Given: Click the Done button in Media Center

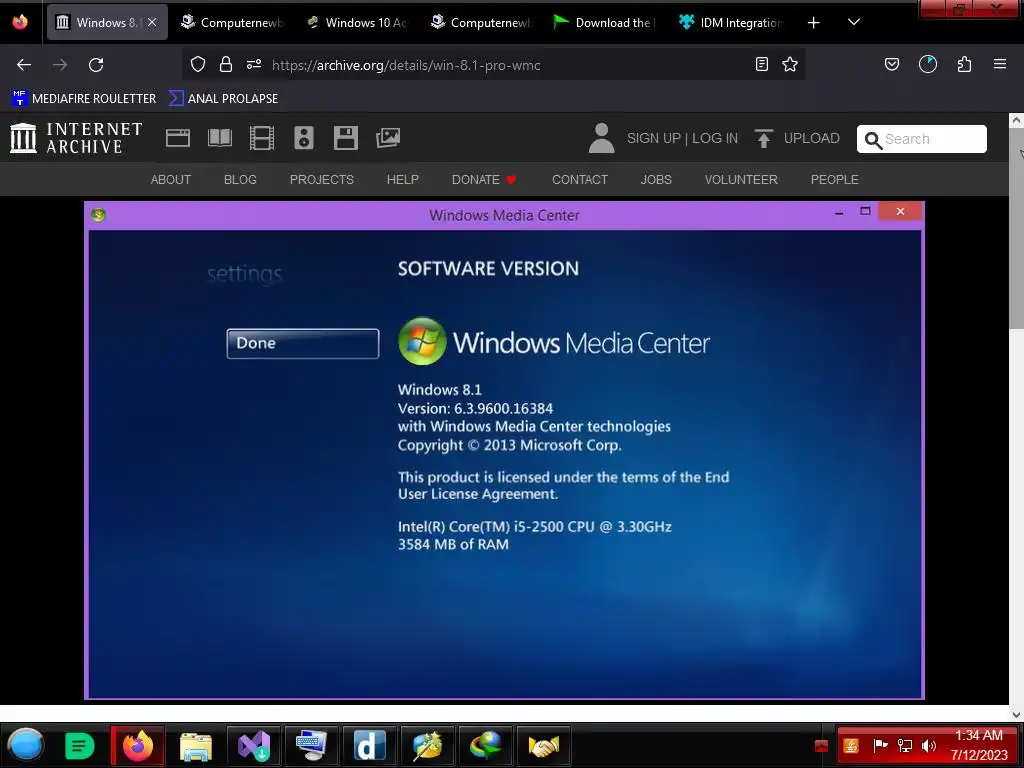Looking at the screenshot, I should [302, 344].
